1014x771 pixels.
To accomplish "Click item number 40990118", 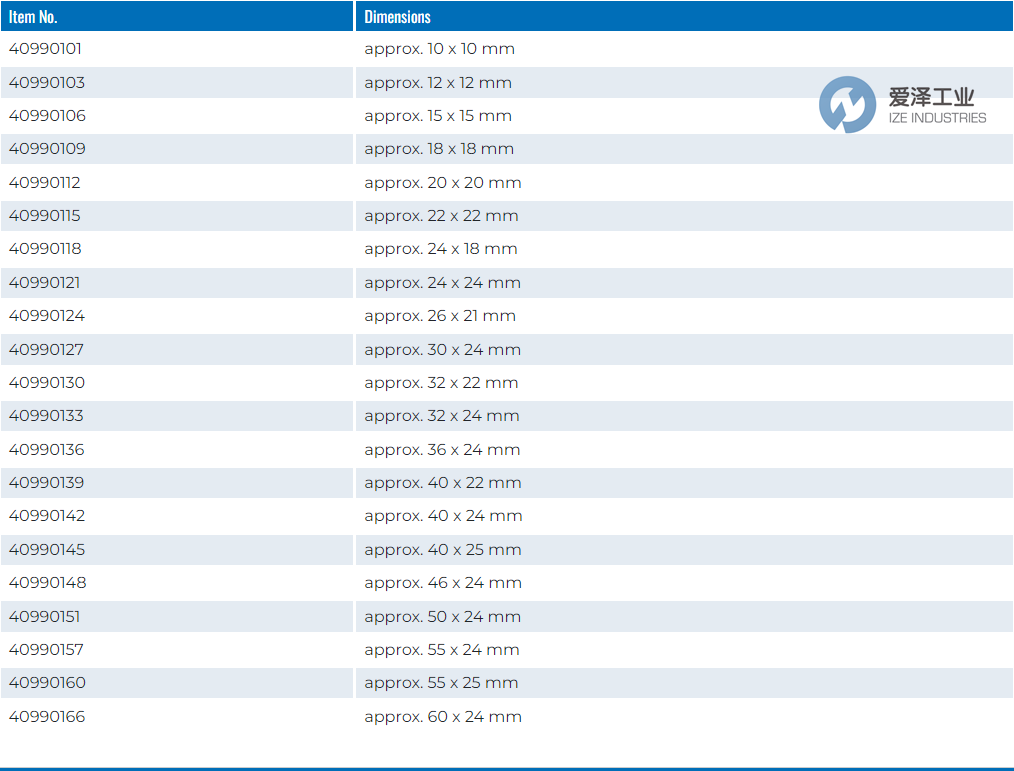I will [45, 249].
